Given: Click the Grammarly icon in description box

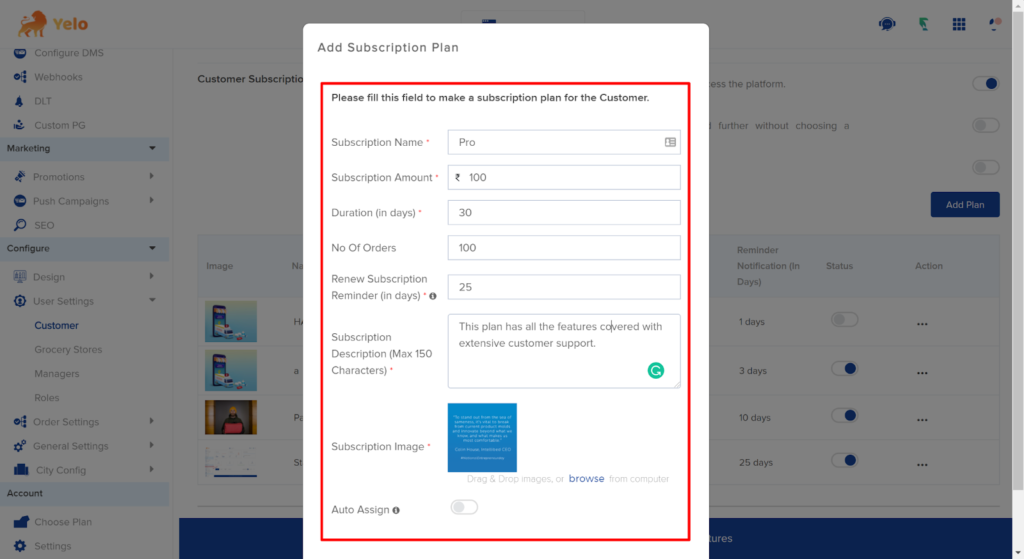Looking at the screenshot, I should click(656, 370).
